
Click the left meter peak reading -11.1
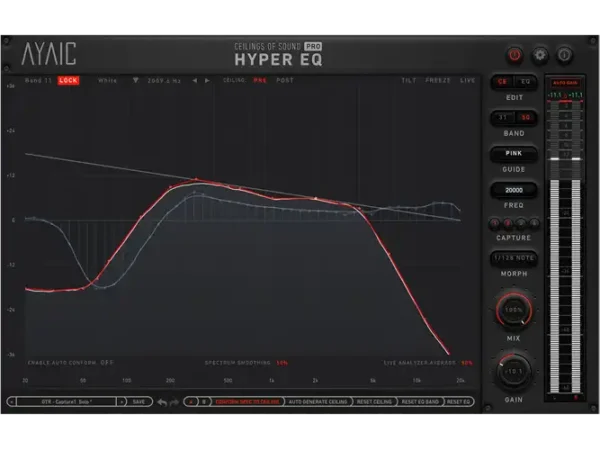pos(554,95)
